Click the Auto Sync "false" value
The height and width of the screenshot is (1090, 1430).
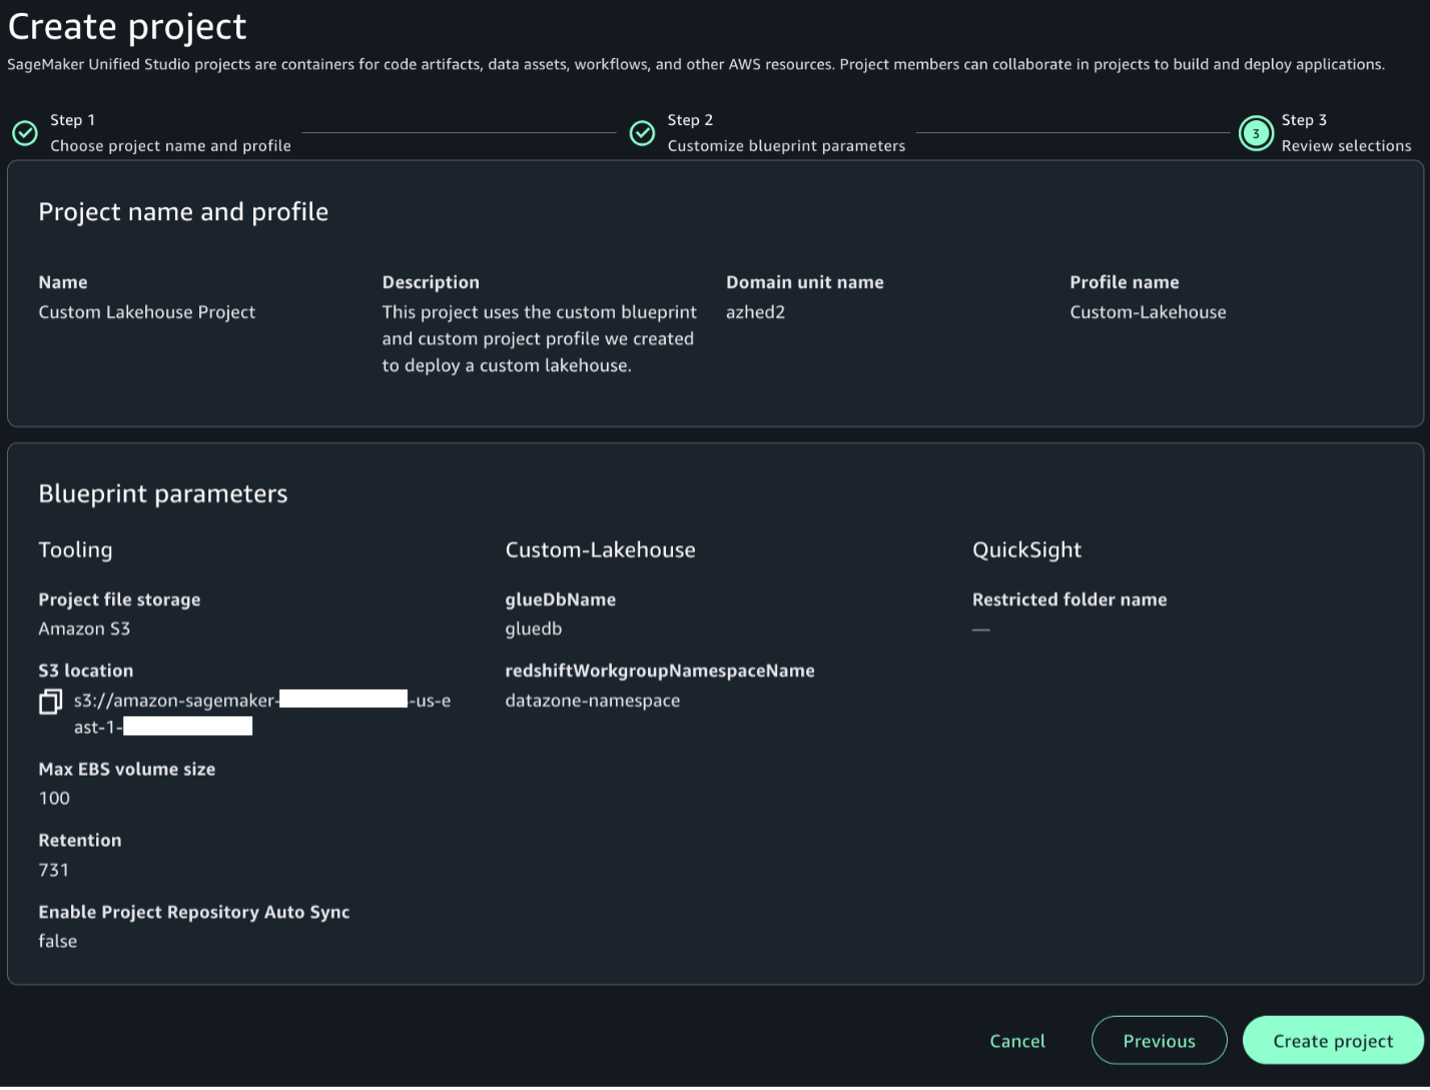[x=57, y=941]
